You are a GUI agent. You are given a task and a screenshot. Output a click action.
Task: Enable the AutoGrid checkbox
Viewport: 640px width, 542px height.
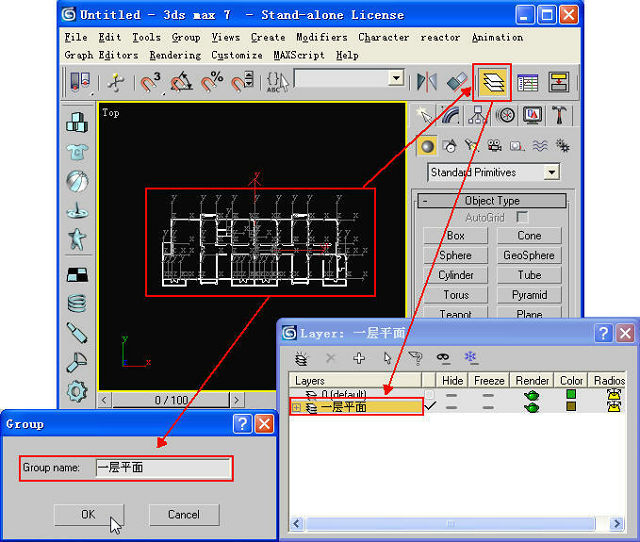pos(522,217)
